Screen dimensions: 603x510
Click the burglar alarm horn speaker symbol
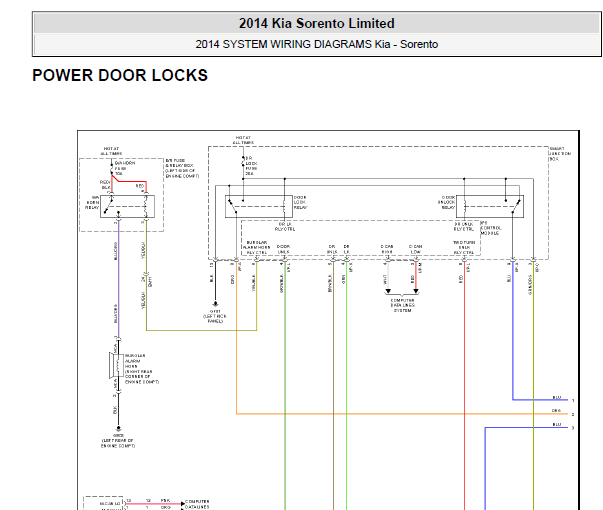116,366
